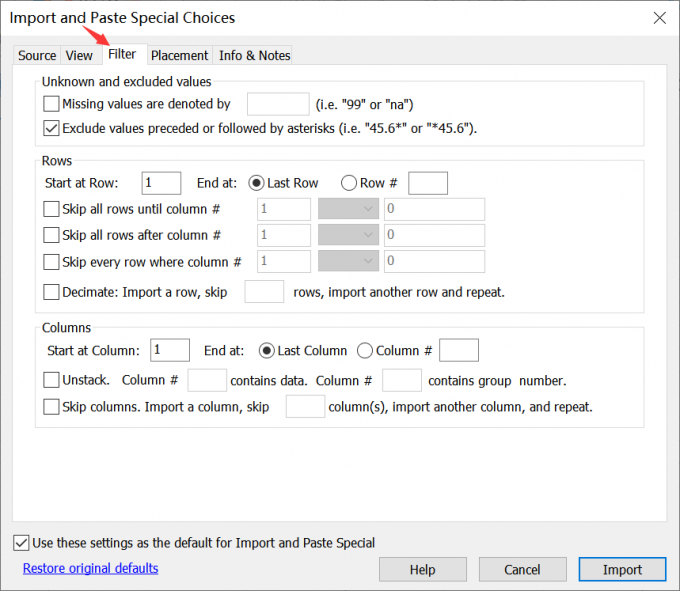Open operator dropdown for skip every row
This screenshot has height=591, width=680.
[348, 262]
